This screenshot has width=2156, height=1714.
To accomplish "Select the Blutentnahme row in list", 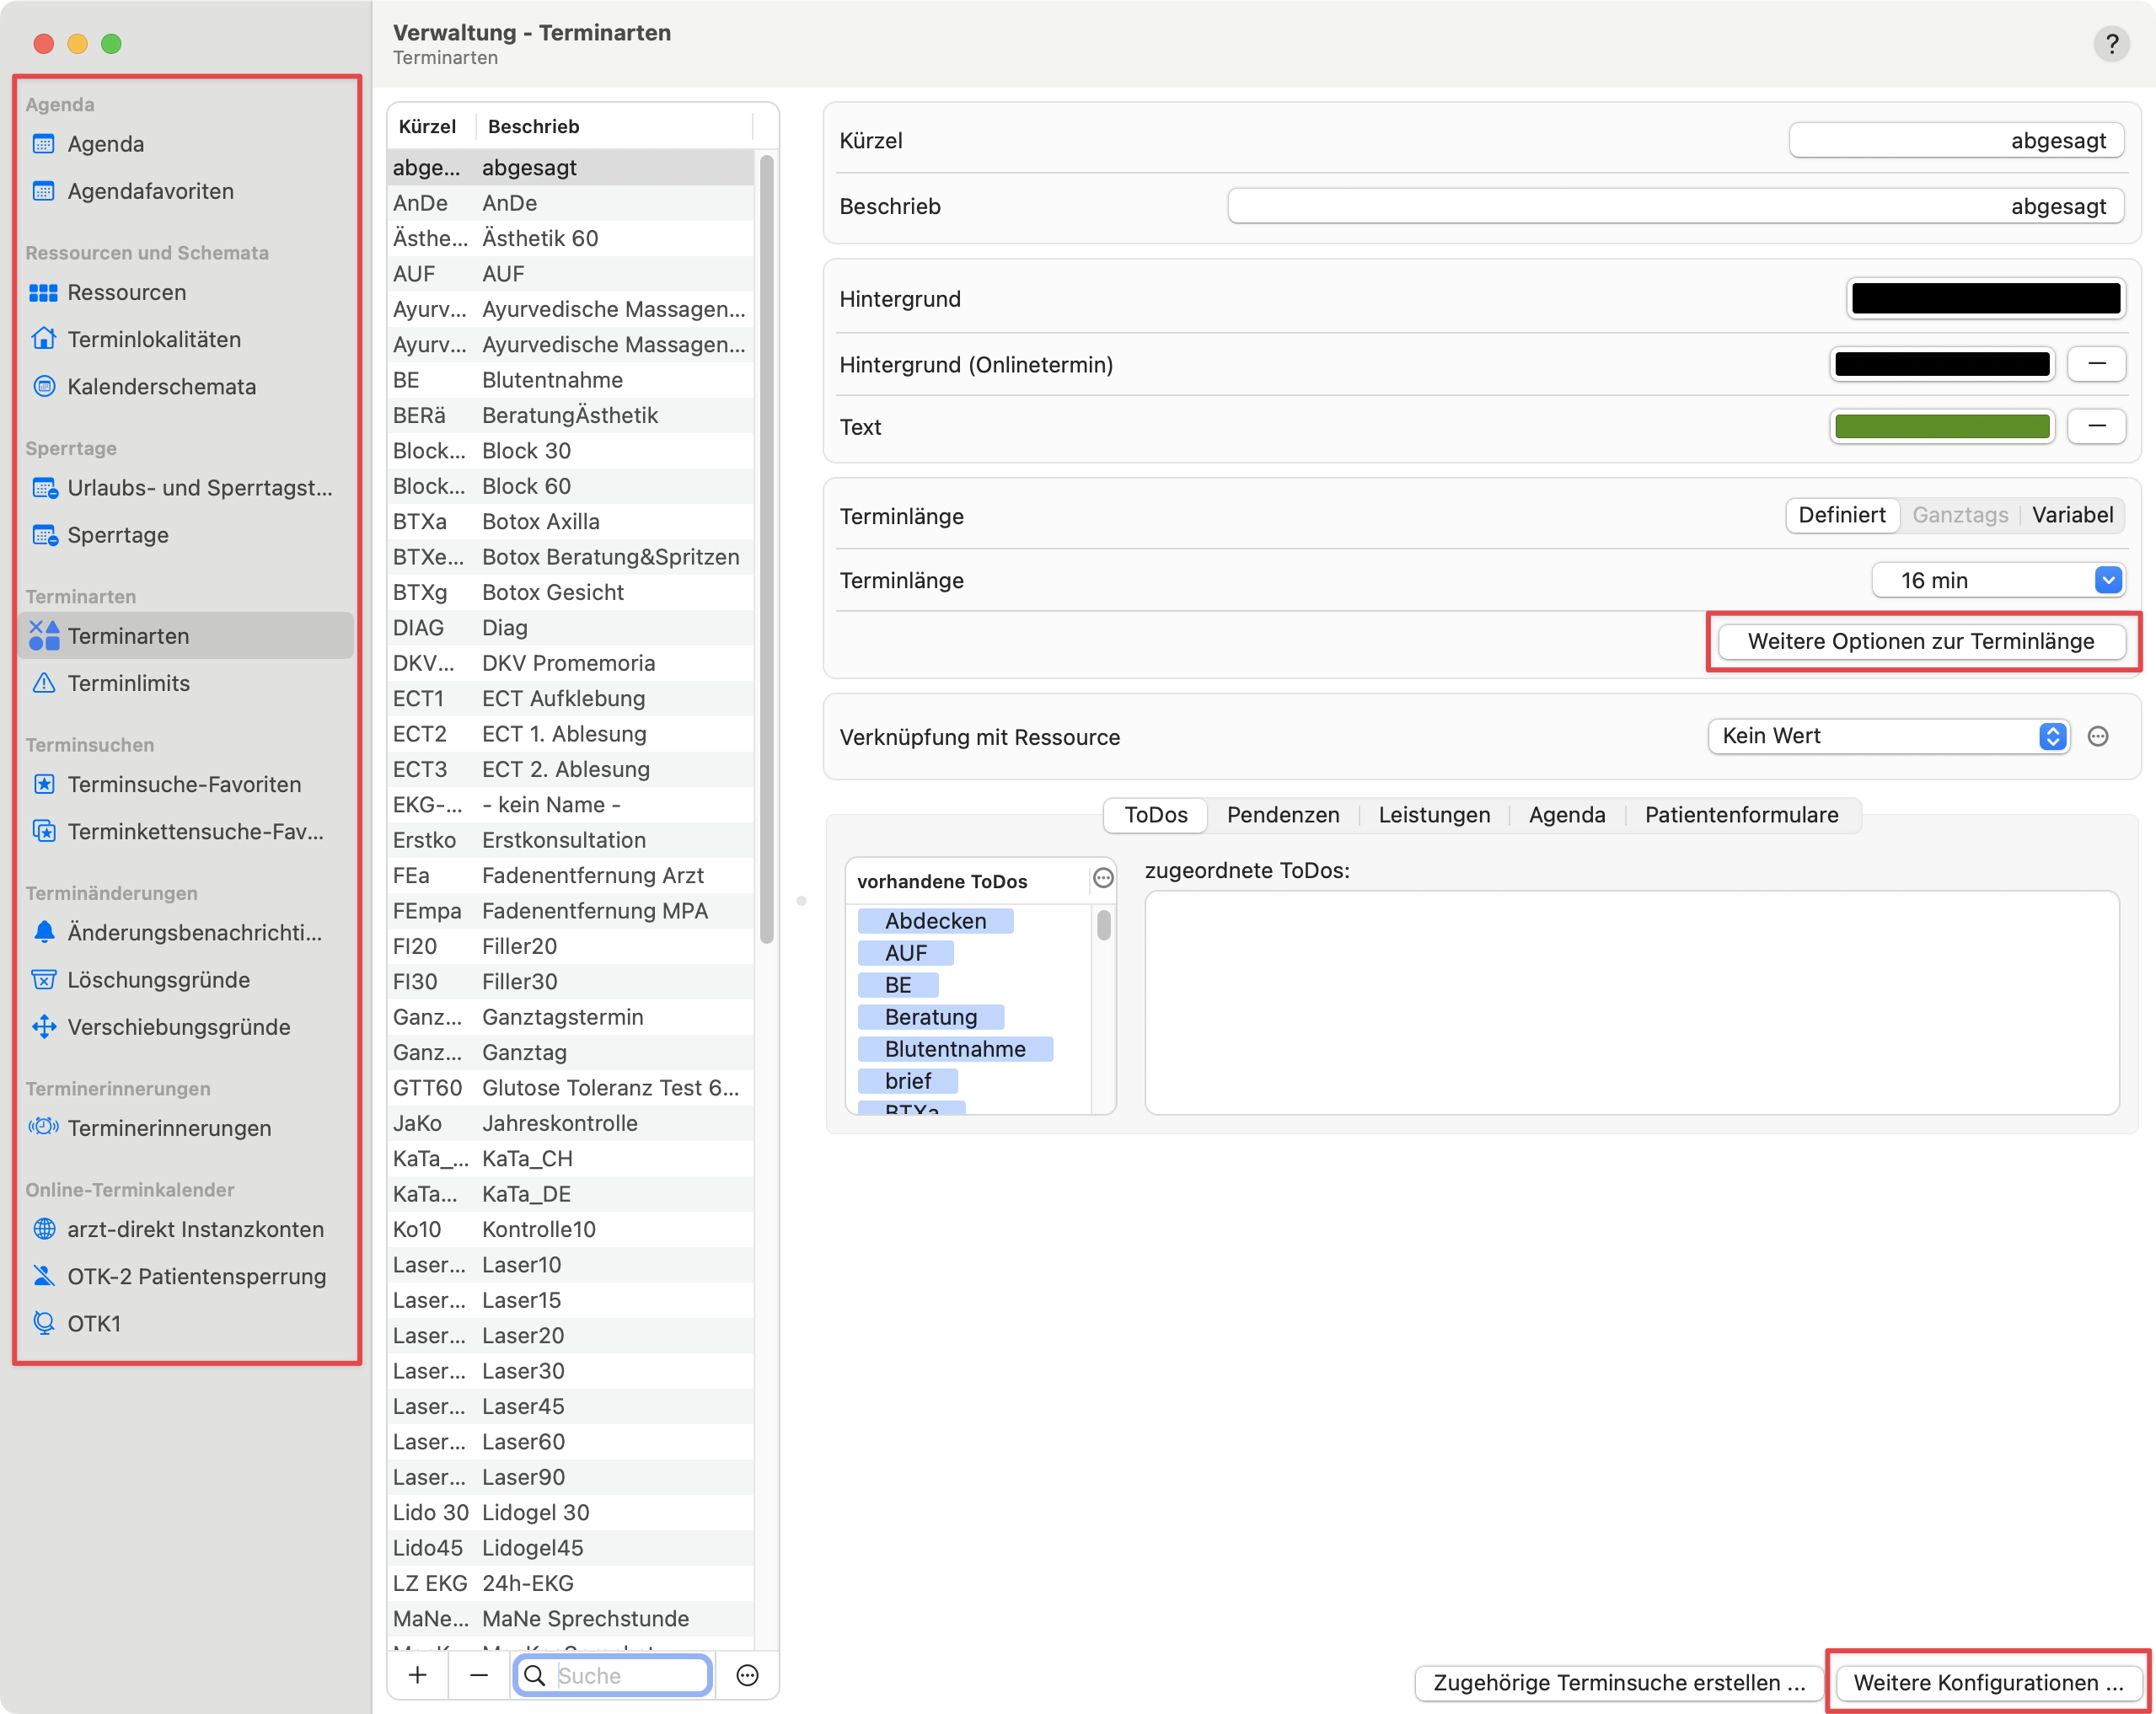I will [571, 380].
